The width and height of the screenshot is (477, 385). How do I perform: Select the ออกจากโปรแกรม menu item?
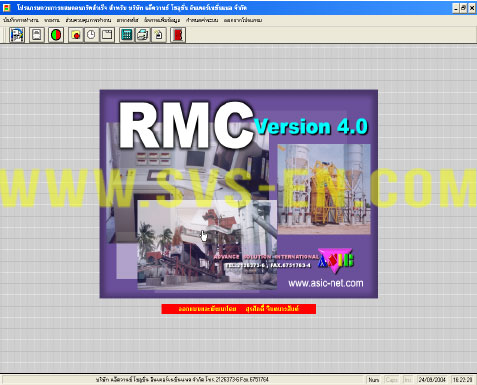pos(243,20)
